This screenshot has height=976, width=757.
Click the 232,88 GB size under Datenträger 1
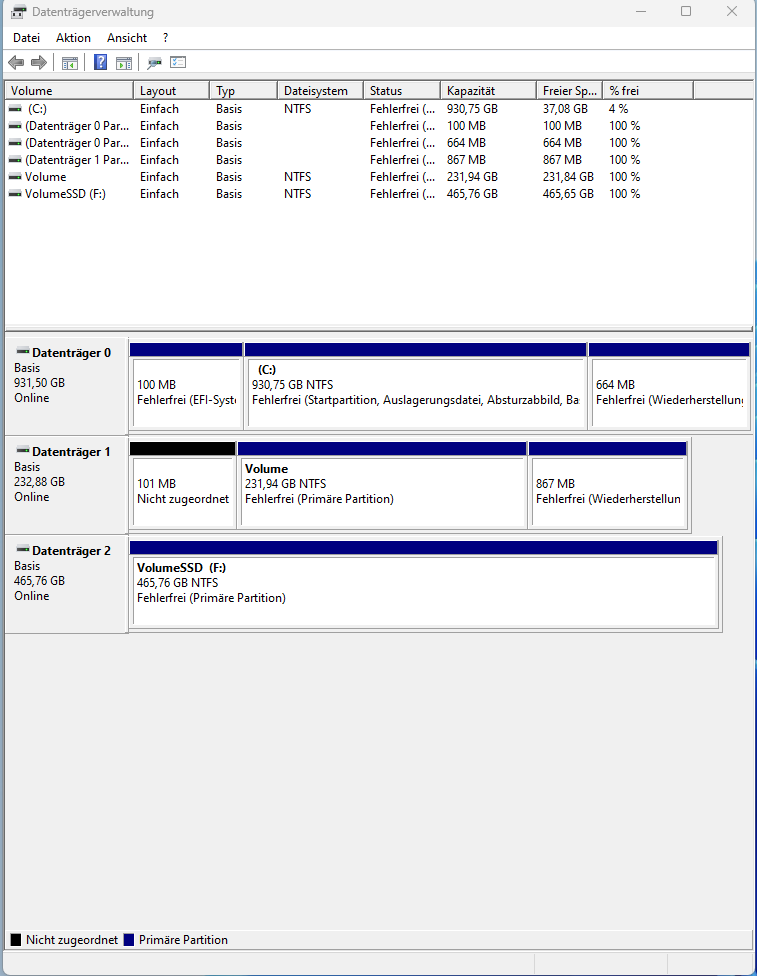point(39,482)
